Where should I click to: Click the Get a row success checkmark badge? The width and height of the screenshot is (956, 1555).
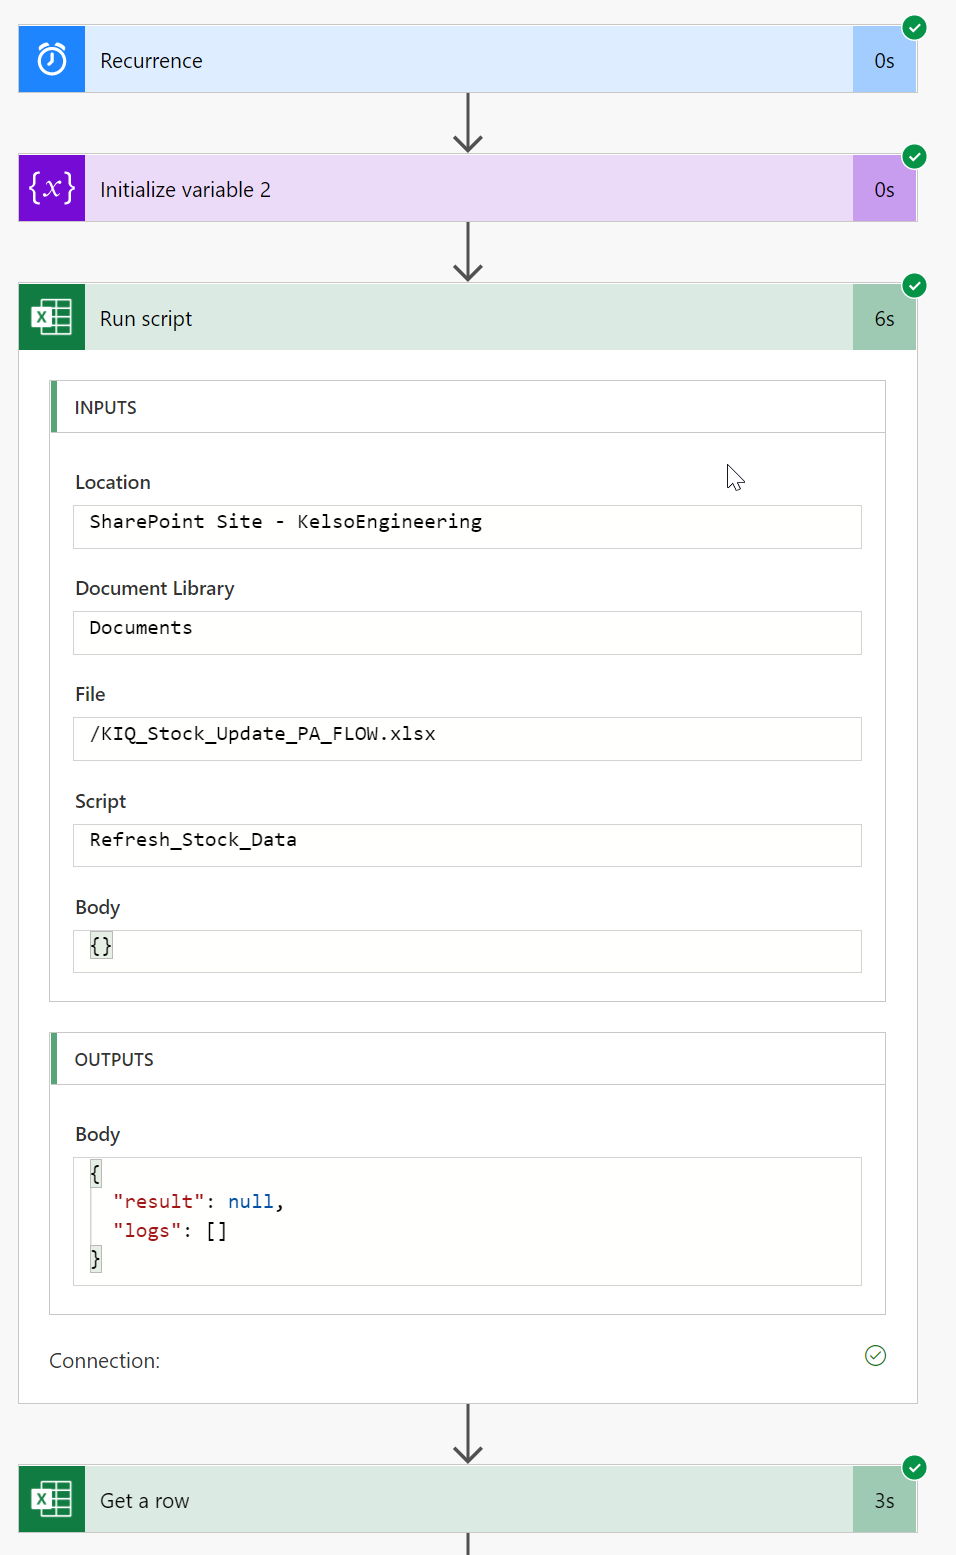click(914, 1467)
